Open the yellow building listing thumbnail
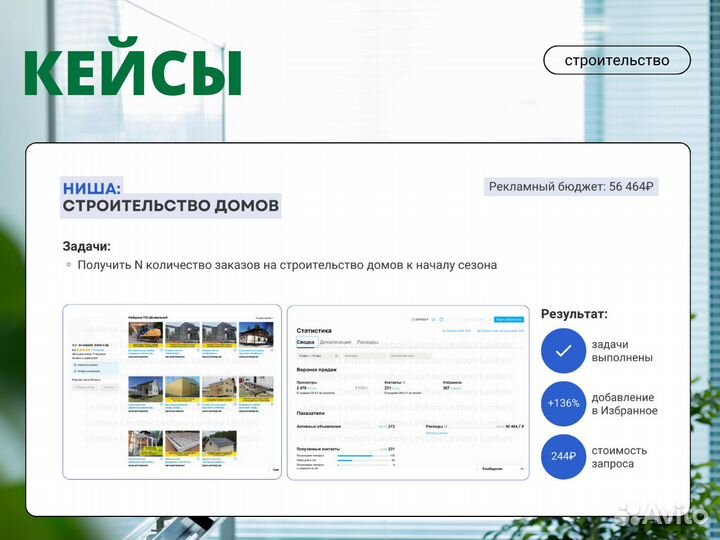The image size is (720, 540). 182,389
